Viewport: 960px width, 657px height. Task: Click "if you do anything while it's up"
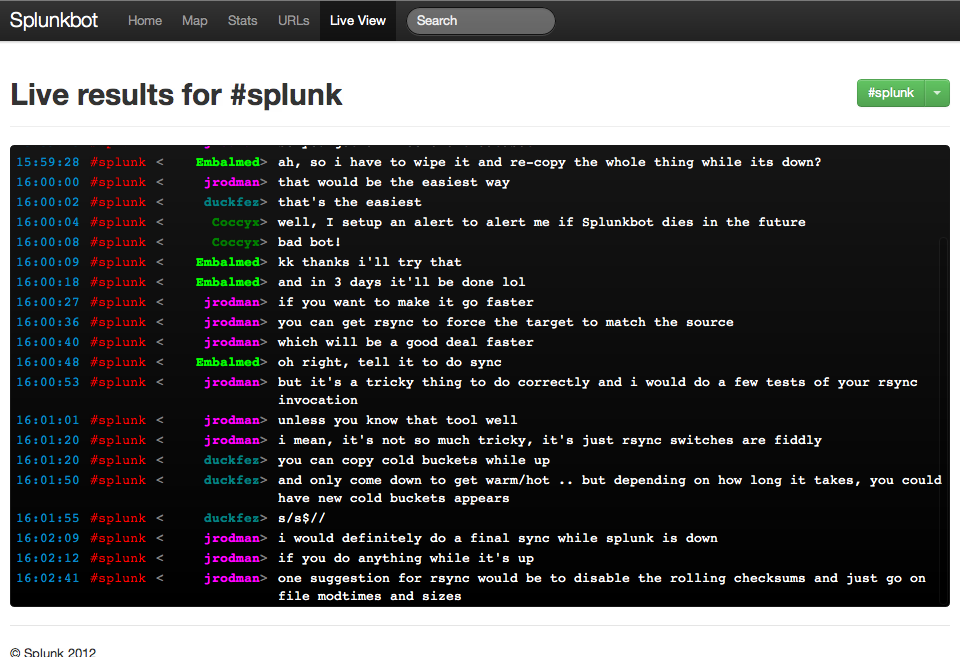(x=406, y=558)
